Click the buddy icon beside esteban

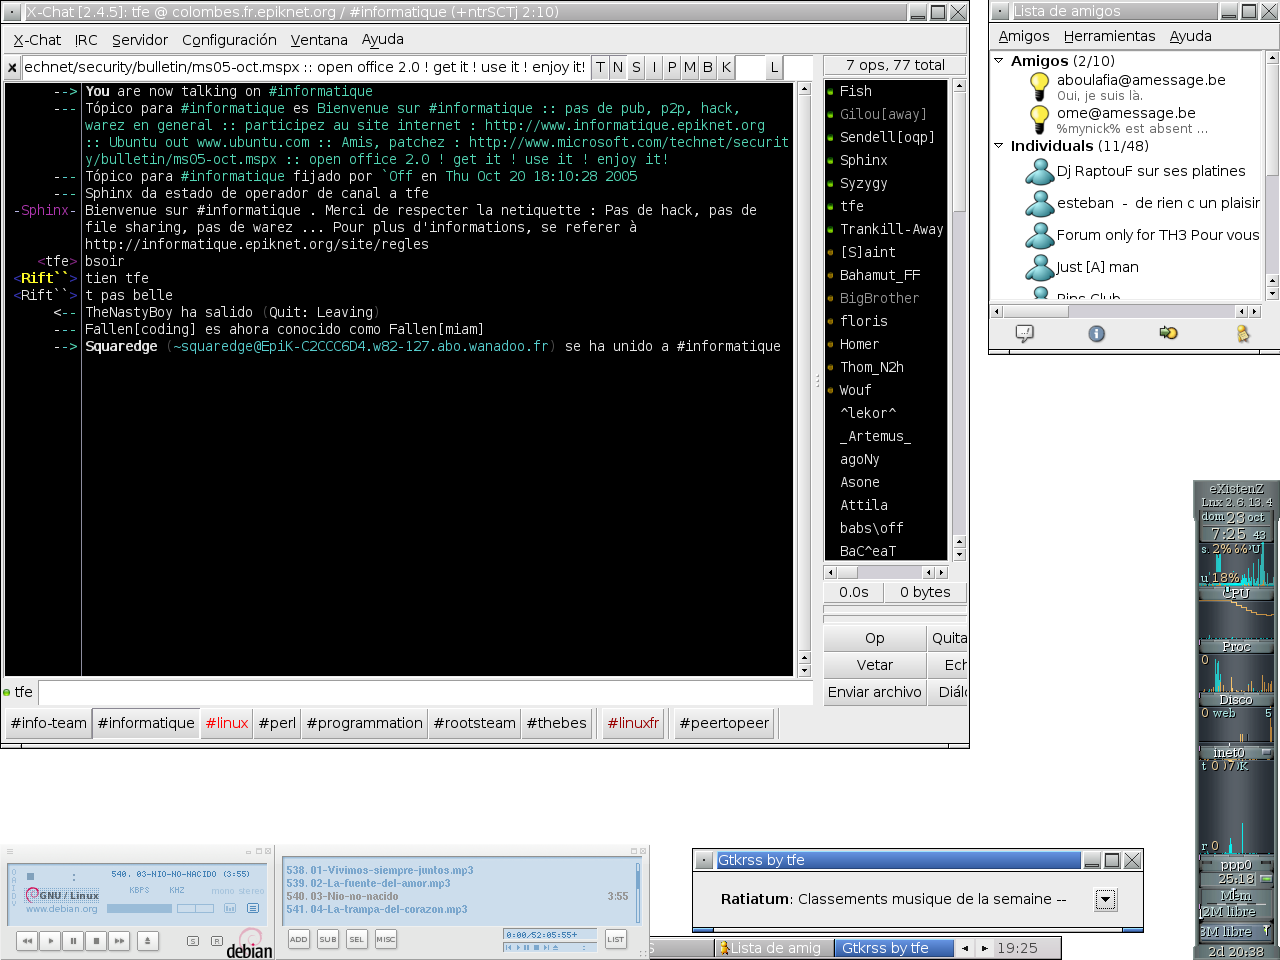(x=1040, y=204)
